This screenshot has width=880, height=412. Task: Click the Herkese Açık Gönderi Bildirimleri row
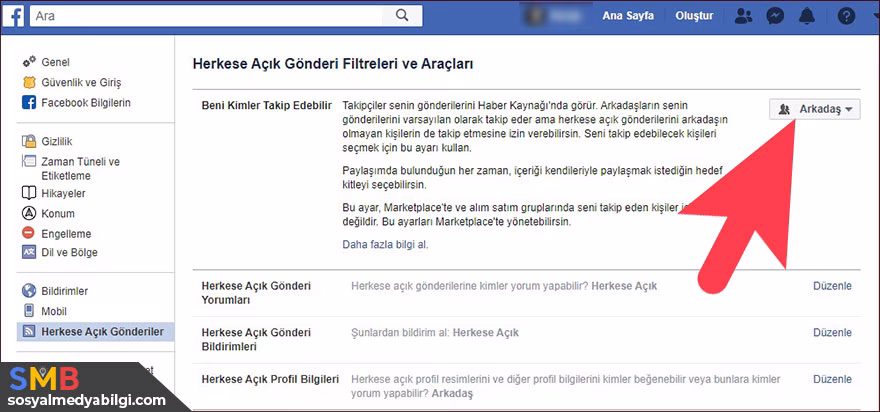[526, 339]
